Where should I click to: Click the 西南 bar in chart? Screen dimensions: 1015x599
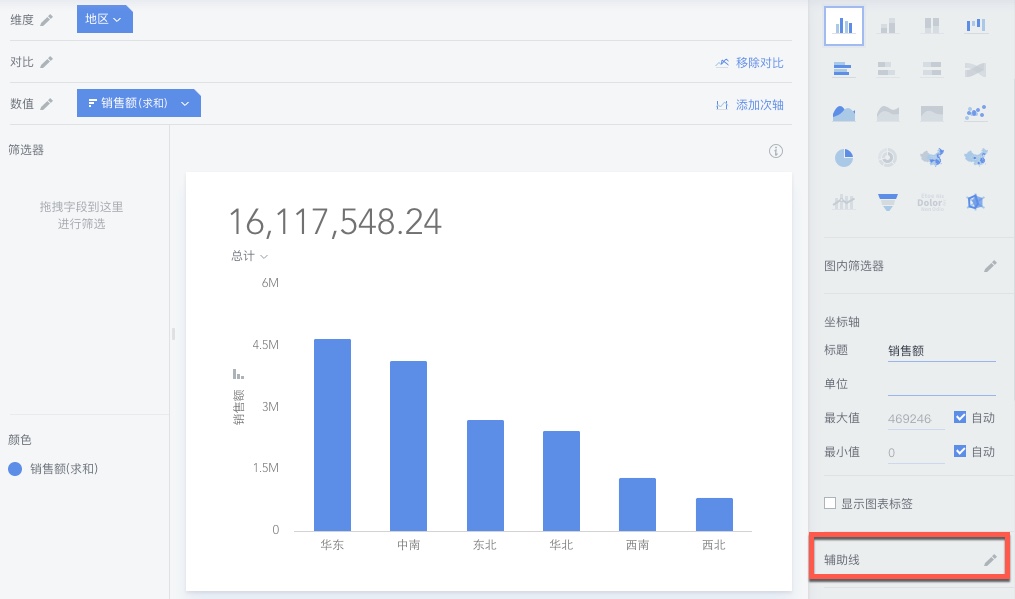638,505
